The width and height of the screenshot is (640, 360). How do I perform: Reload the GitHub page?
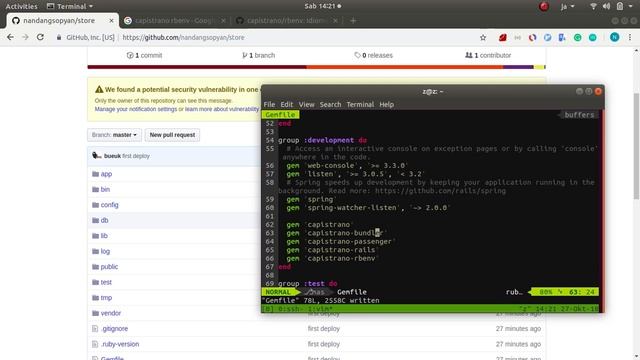(x=40, y=37)
